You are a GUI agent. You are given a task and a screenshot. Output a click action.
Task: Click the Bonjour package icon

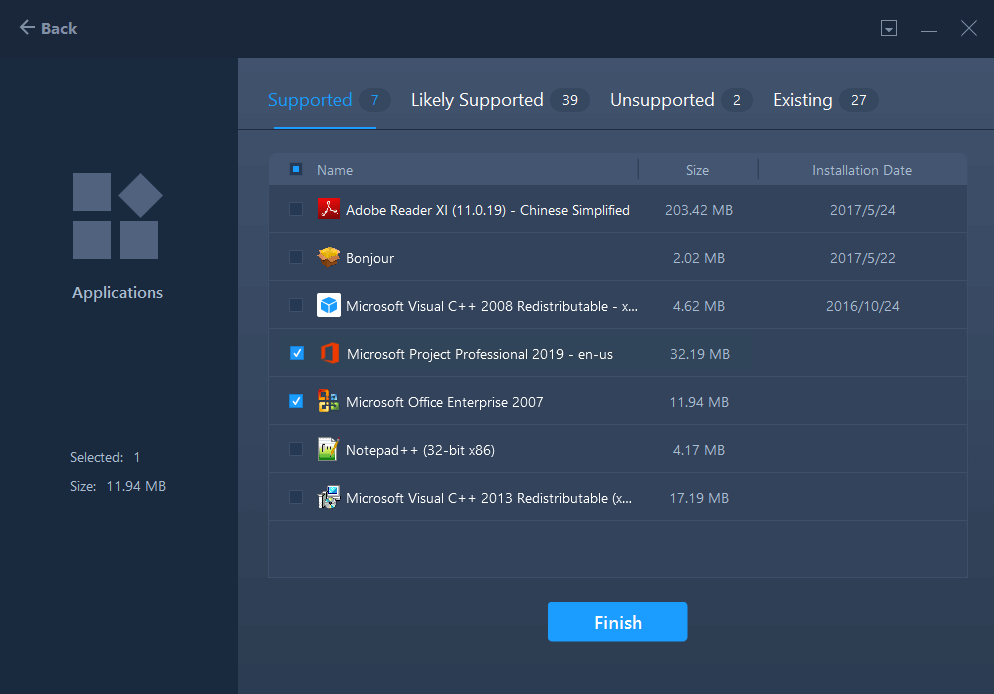tap(329, 258)
